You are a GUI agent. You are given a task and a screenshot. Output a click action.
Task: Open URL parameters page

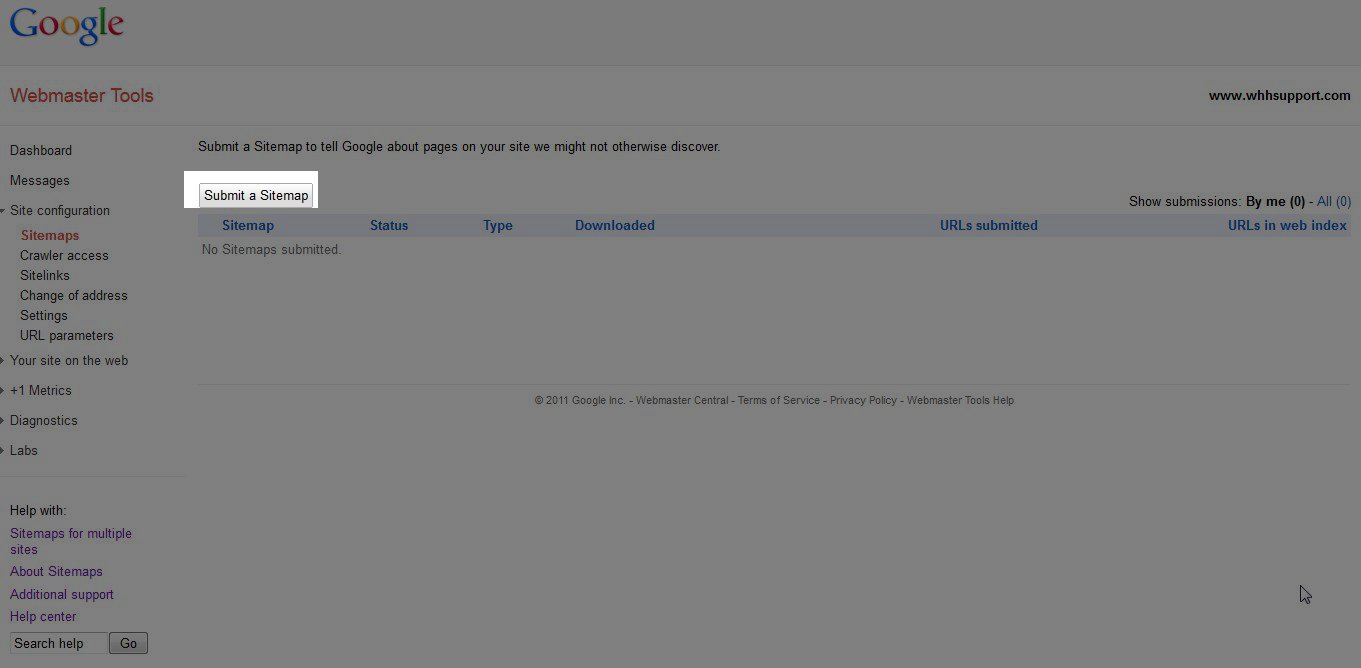pyautogui.click(x=67, y=336)
